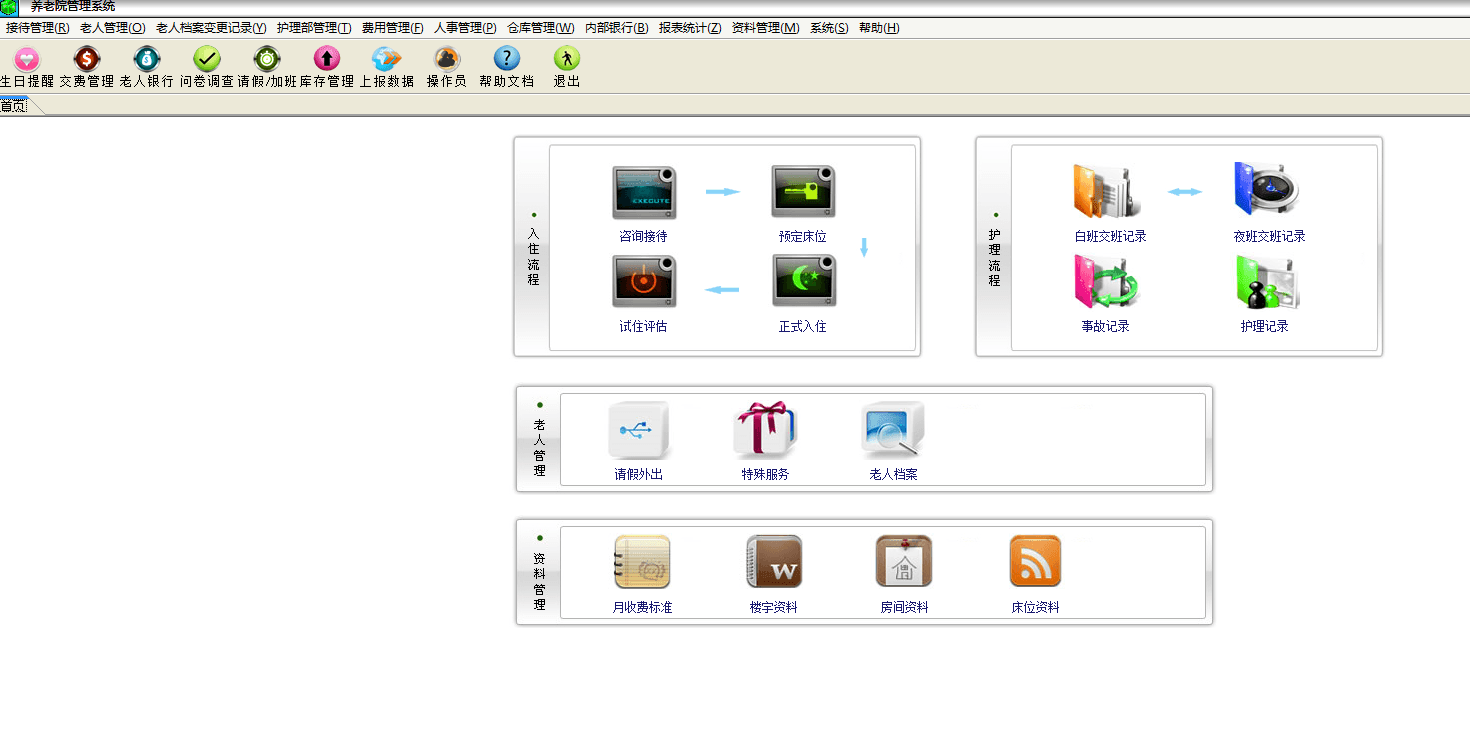Click 库存管理 inventory toolbar icon
Viewport: 1470px width, 749px height.
[327, 58]
